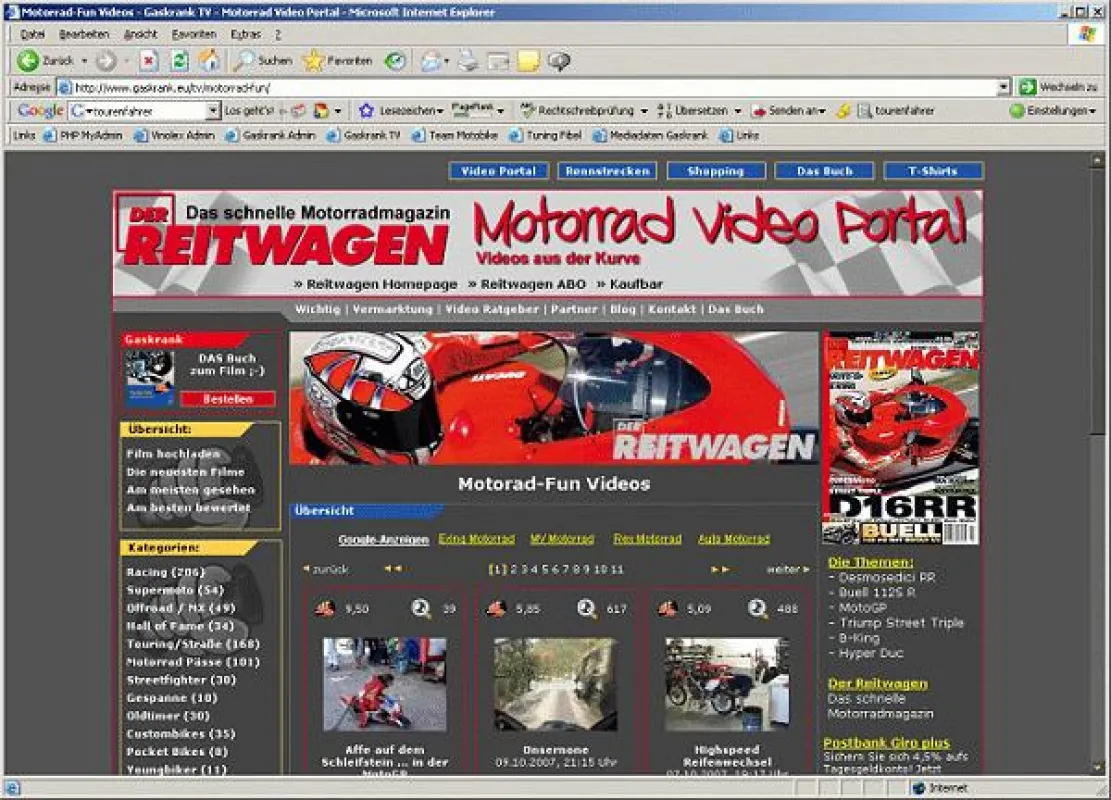The width and height of the screenshot is (1111, 800).
Task: Click the views magnifier icon beside 488
Action: click(757, 608)
